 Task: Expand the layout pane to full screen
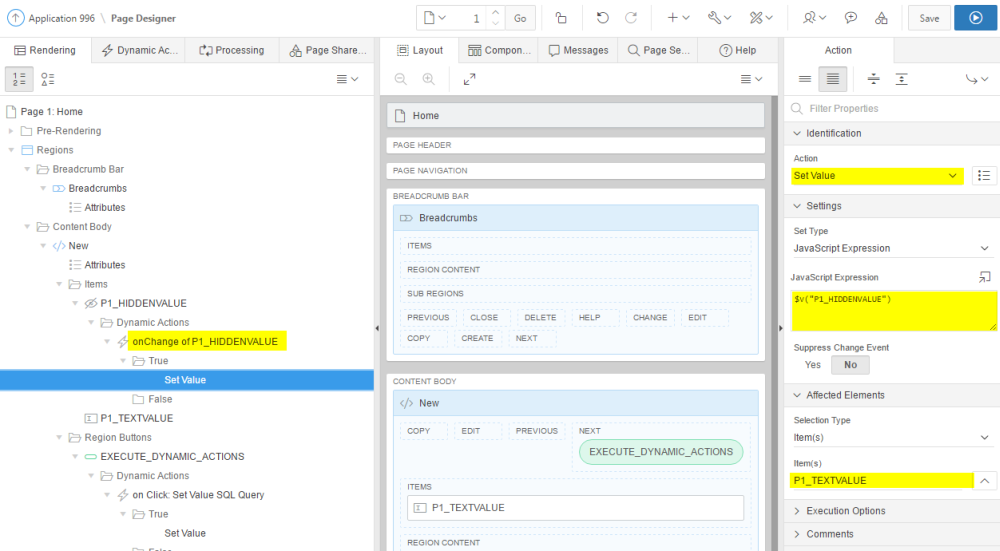[469, 79]
